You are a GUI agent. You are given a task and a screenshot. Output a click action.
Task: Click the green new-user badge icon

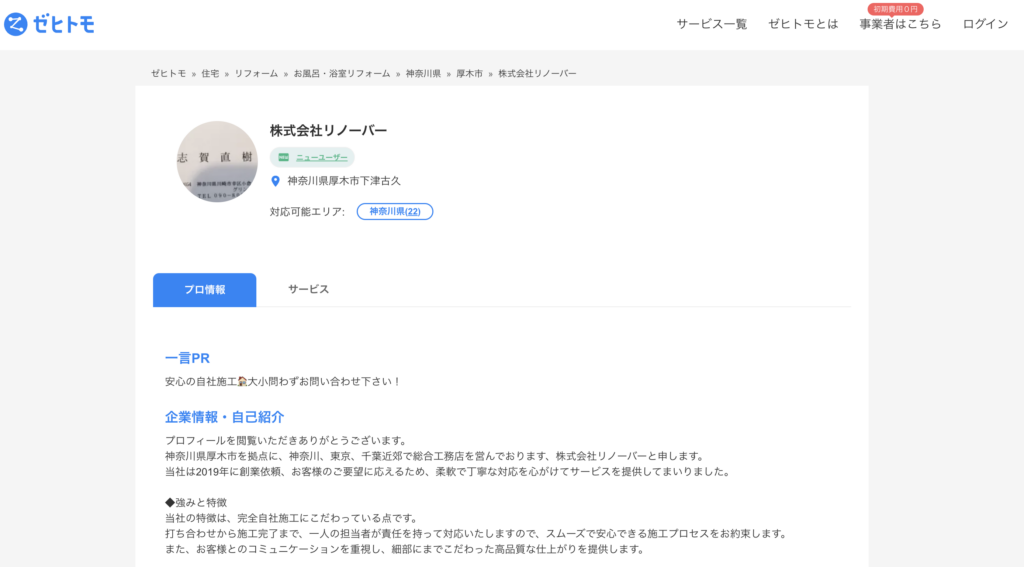pyautogui.click(x=283, y=157)
